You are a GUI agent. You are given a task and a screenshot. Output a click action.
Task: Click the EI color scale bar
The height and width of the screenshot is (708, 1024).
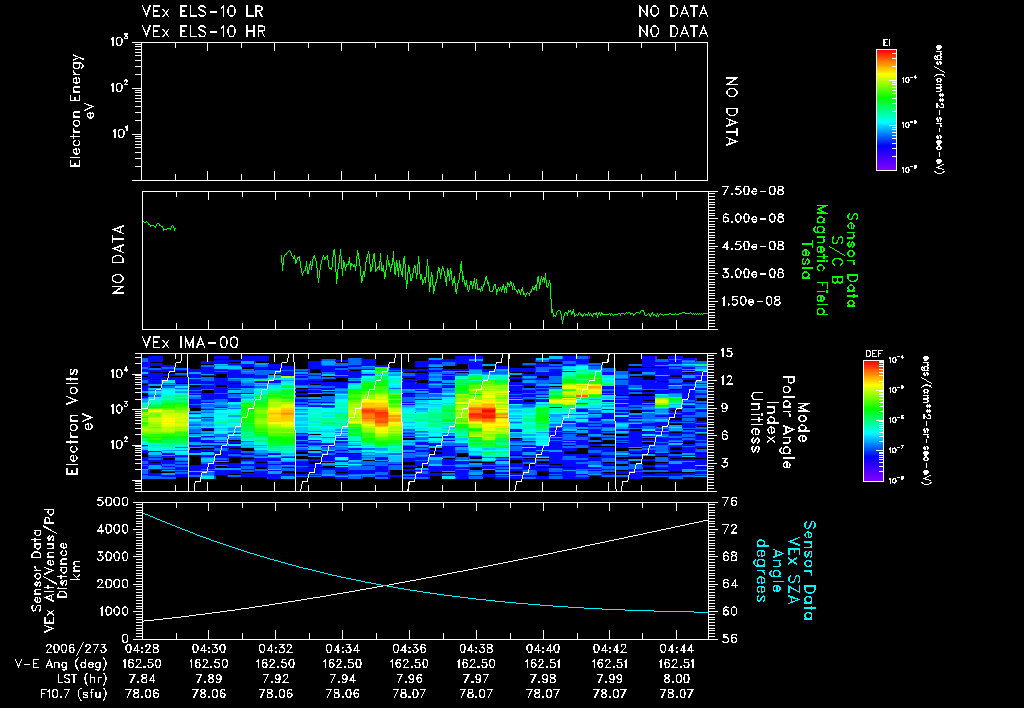(x=886, y=110)
